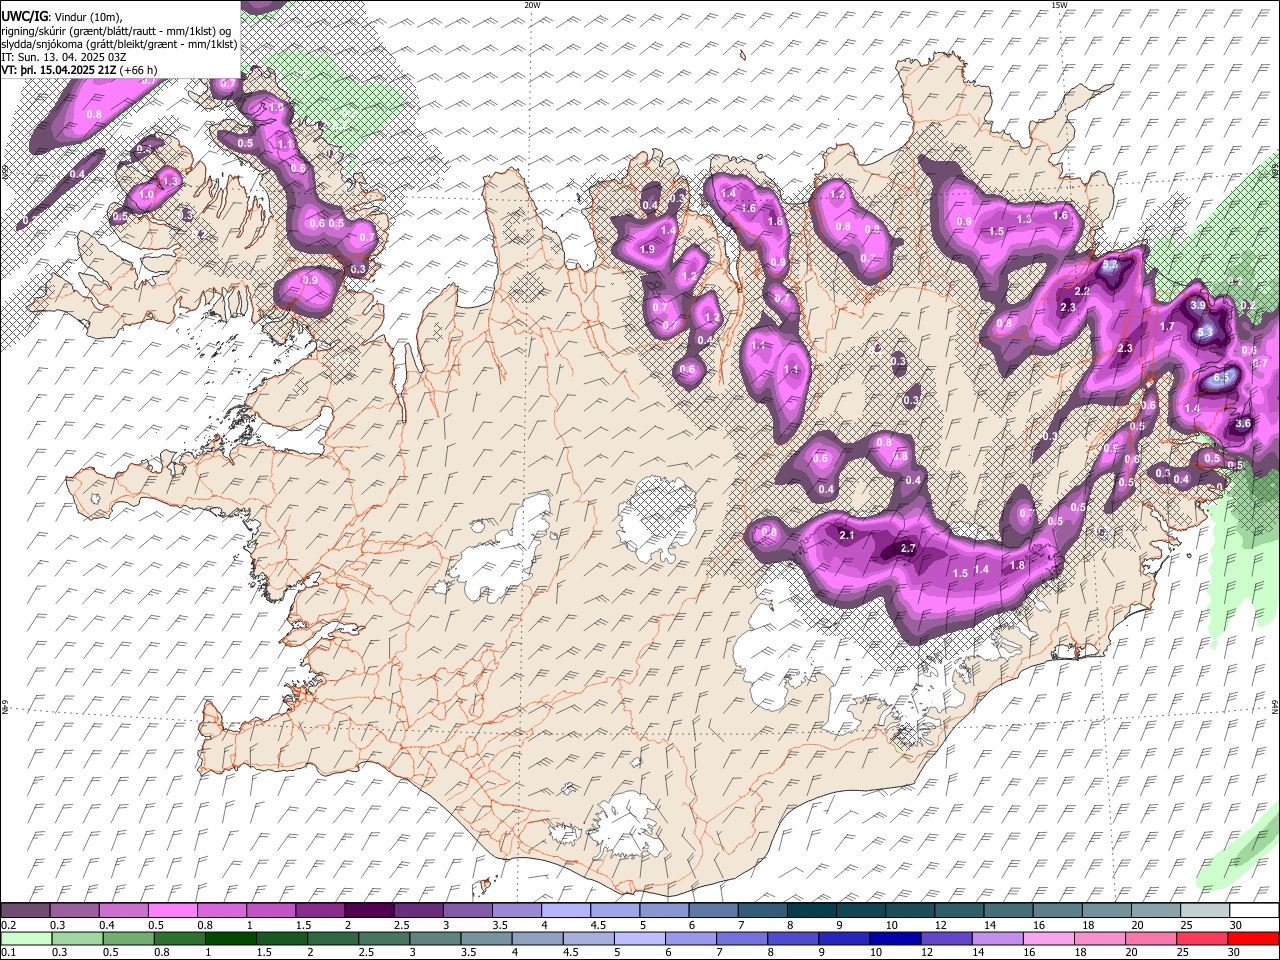Select top-row pink swatch between 0.5 and 0.8
The image size is (1280, 960).
173,910
